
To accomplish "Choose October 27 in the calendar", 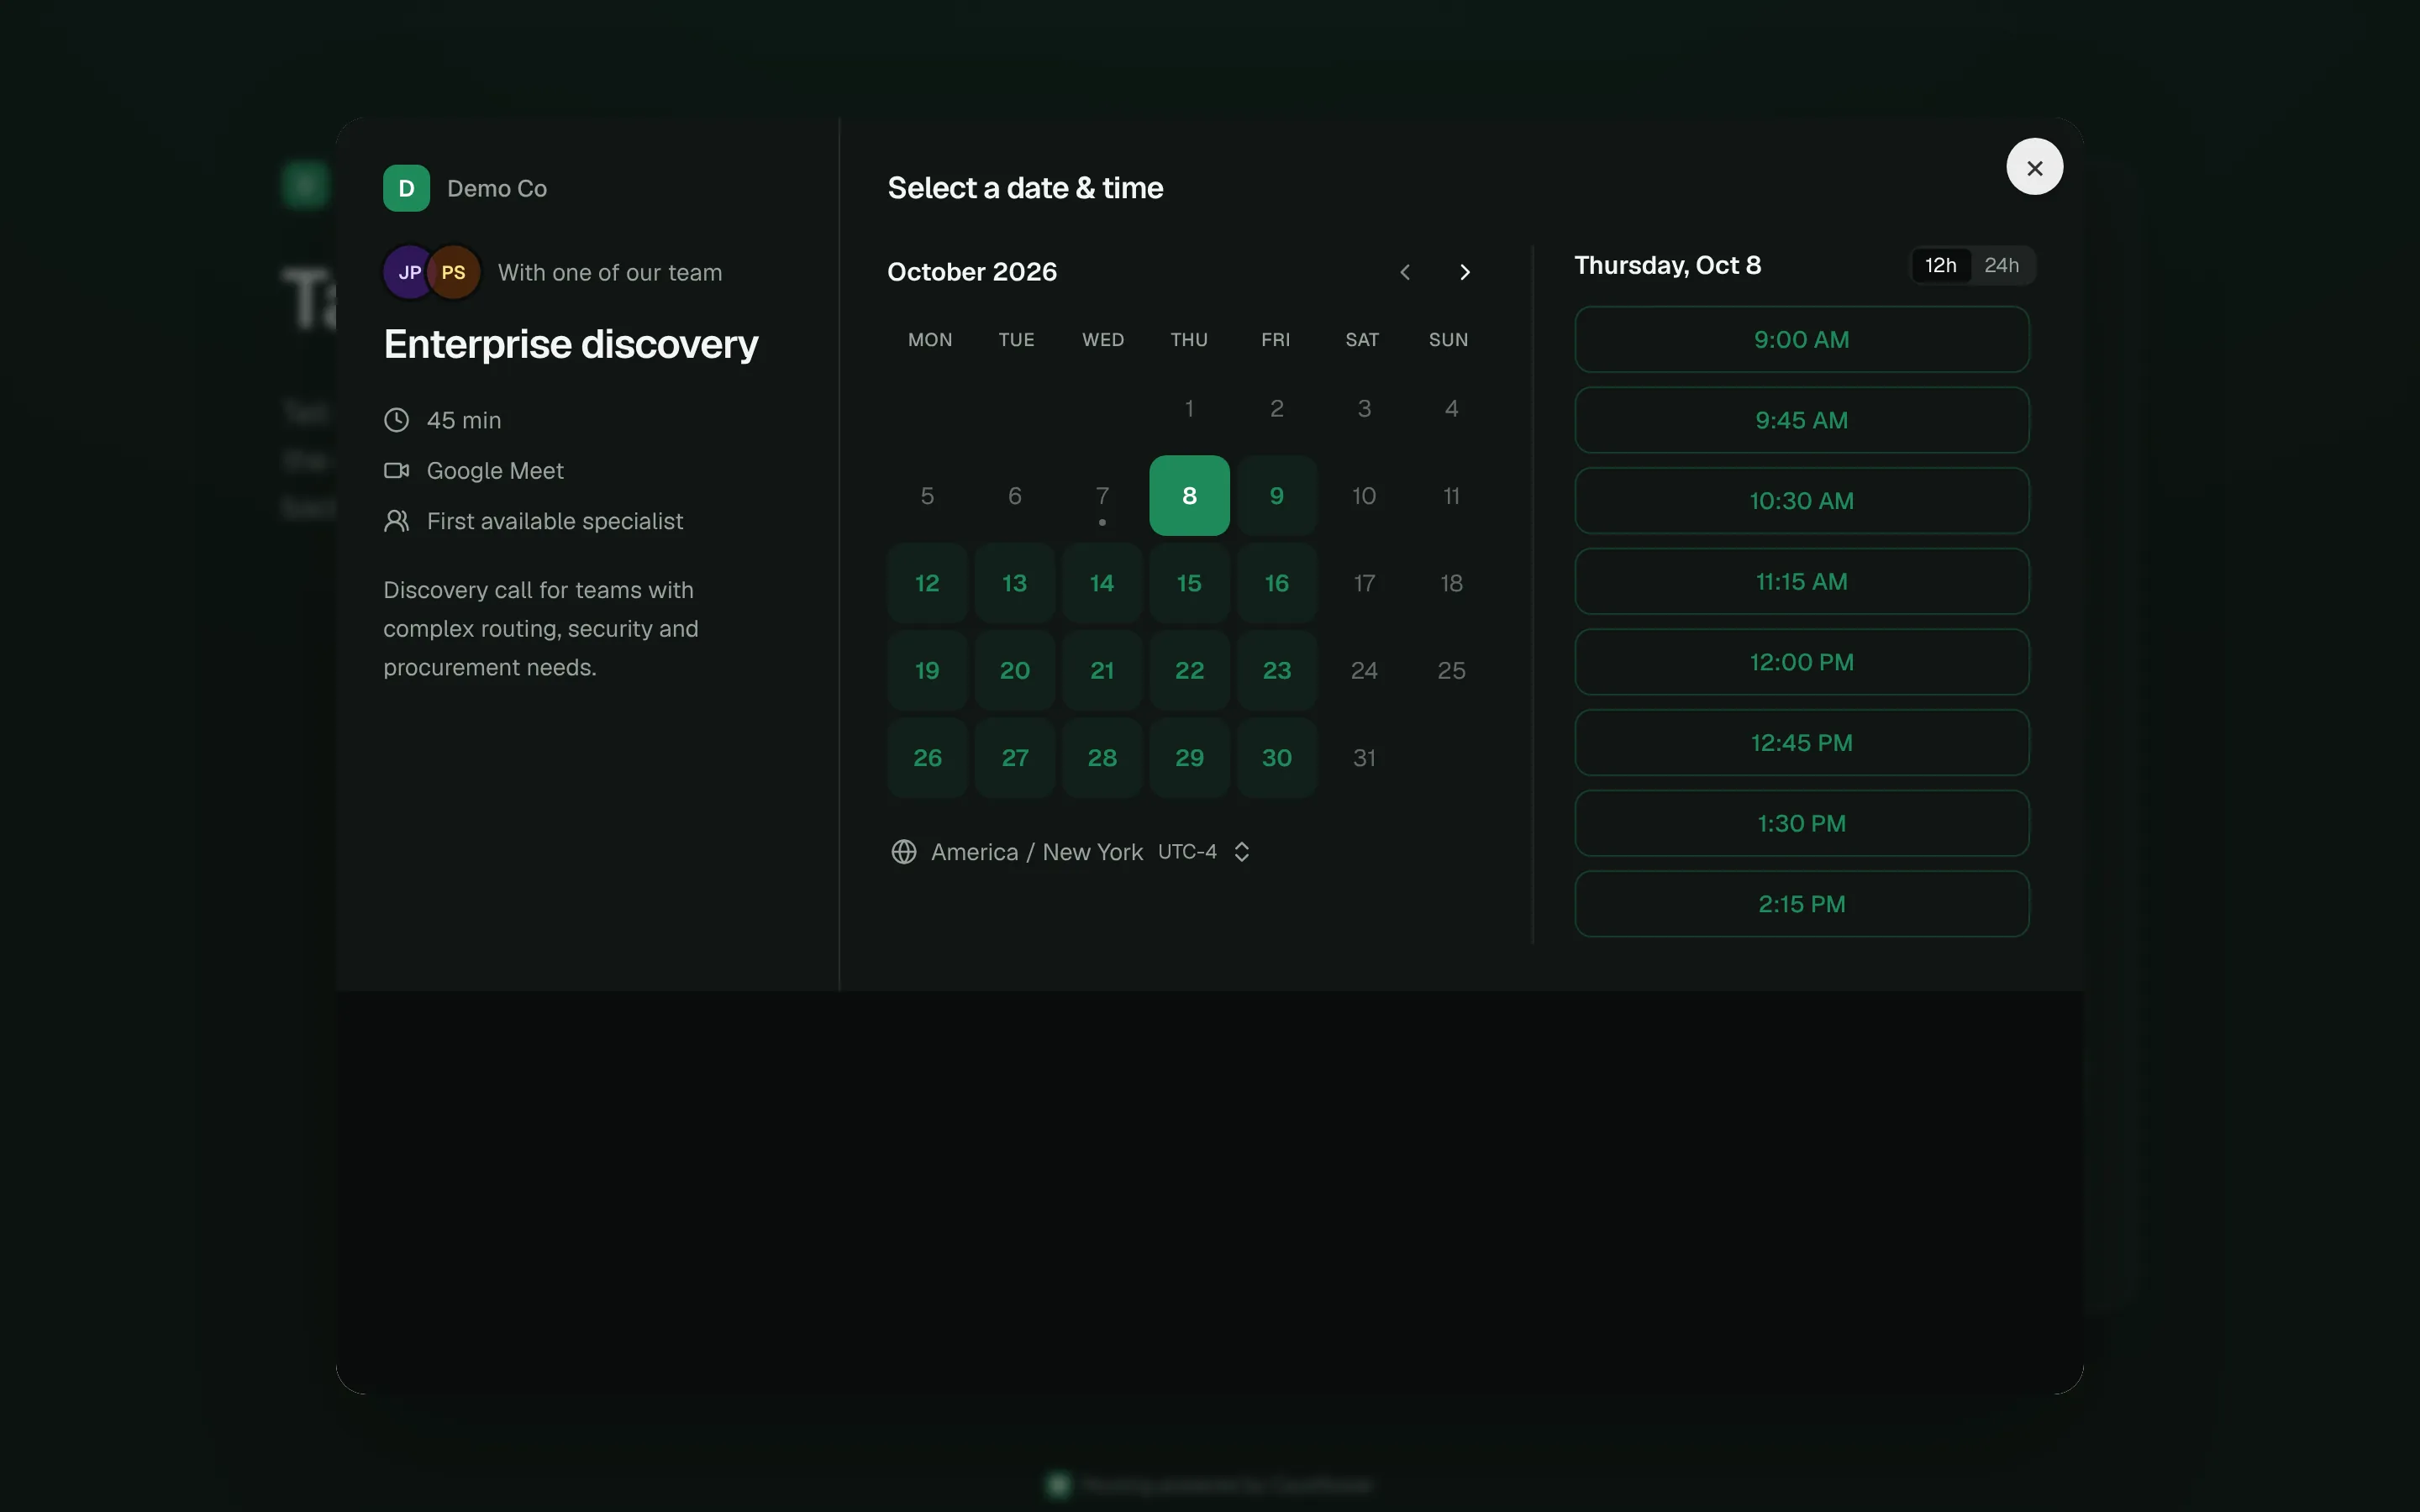I will (x=1014, y=758).
